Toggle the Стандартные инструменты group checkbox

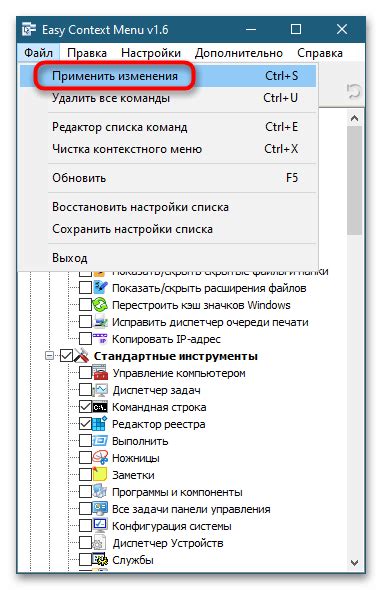pyautogui.click(x=67, y=356)
